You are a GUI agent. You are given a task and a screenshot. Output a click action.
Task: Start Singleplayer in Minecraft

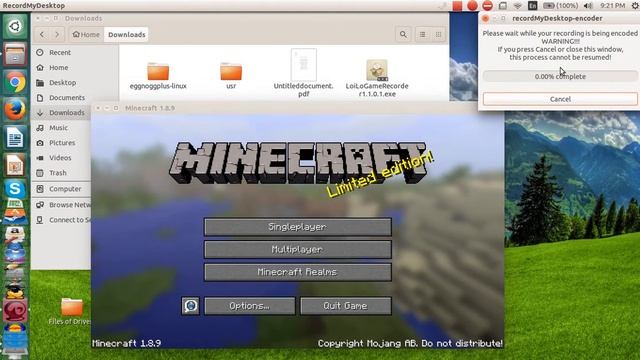[298, 227]
